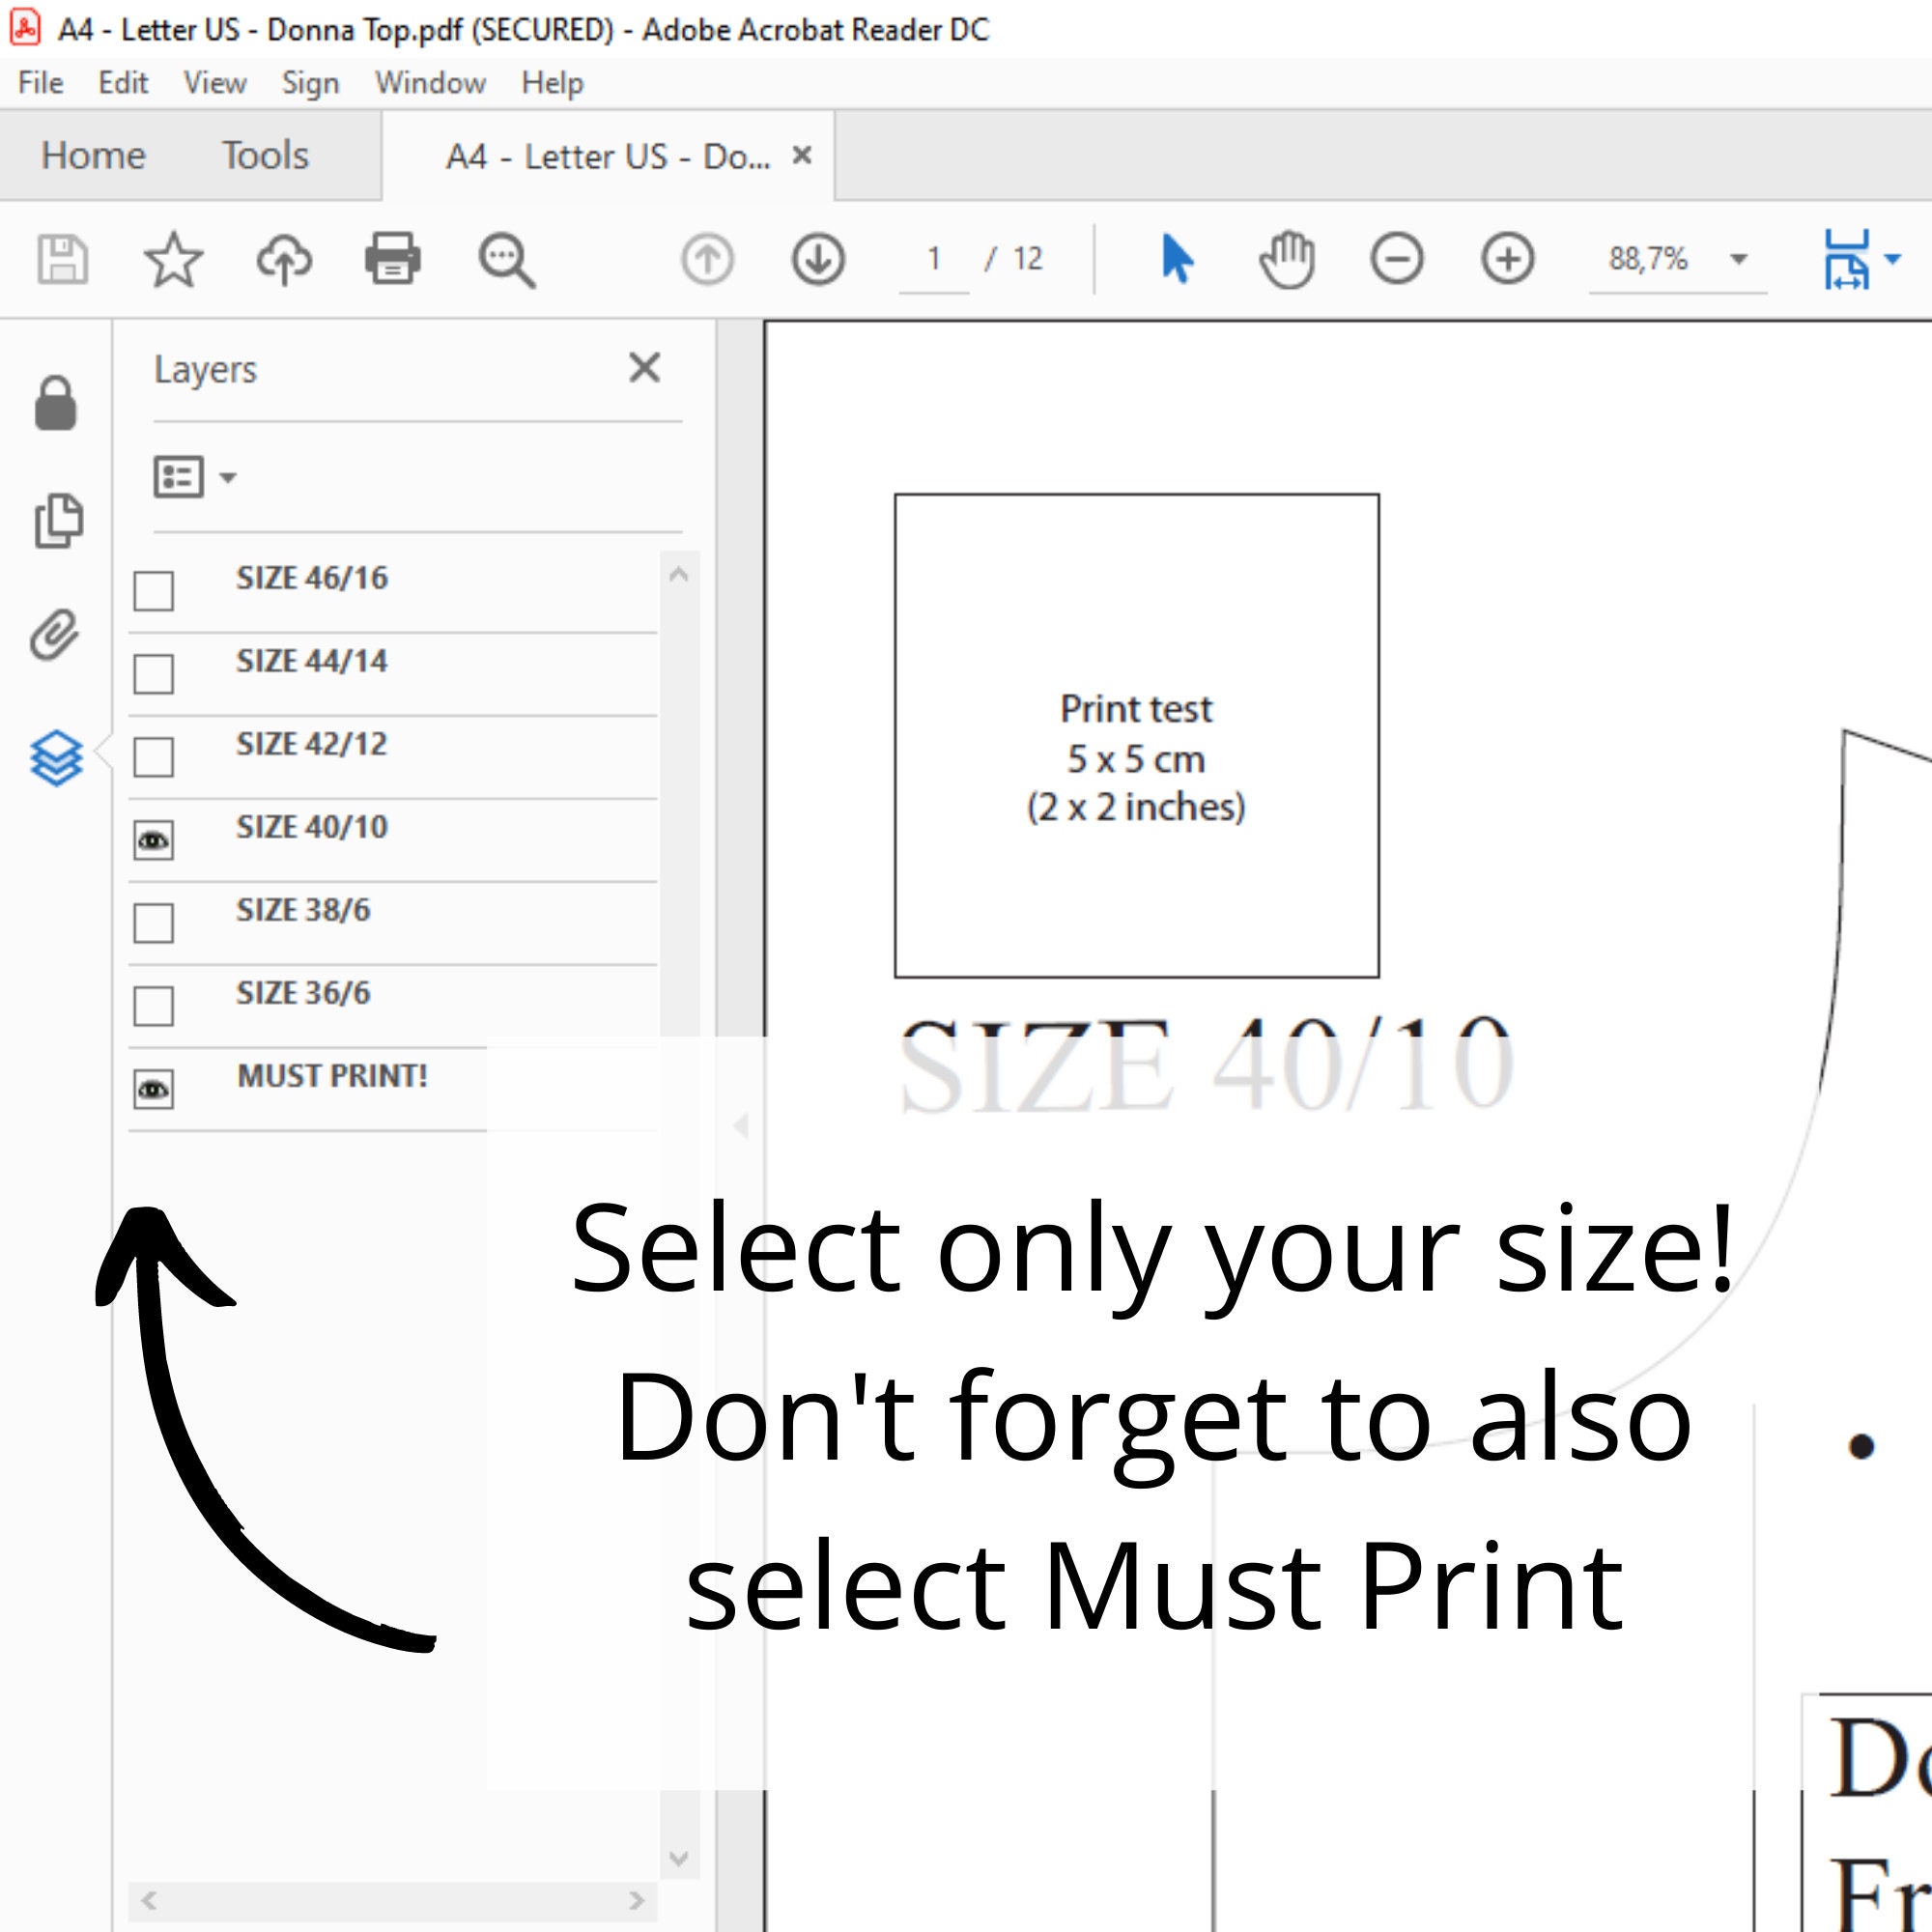
Task: Select the SIZE 46/16 layer name
Action: click(x=312, y=578)
